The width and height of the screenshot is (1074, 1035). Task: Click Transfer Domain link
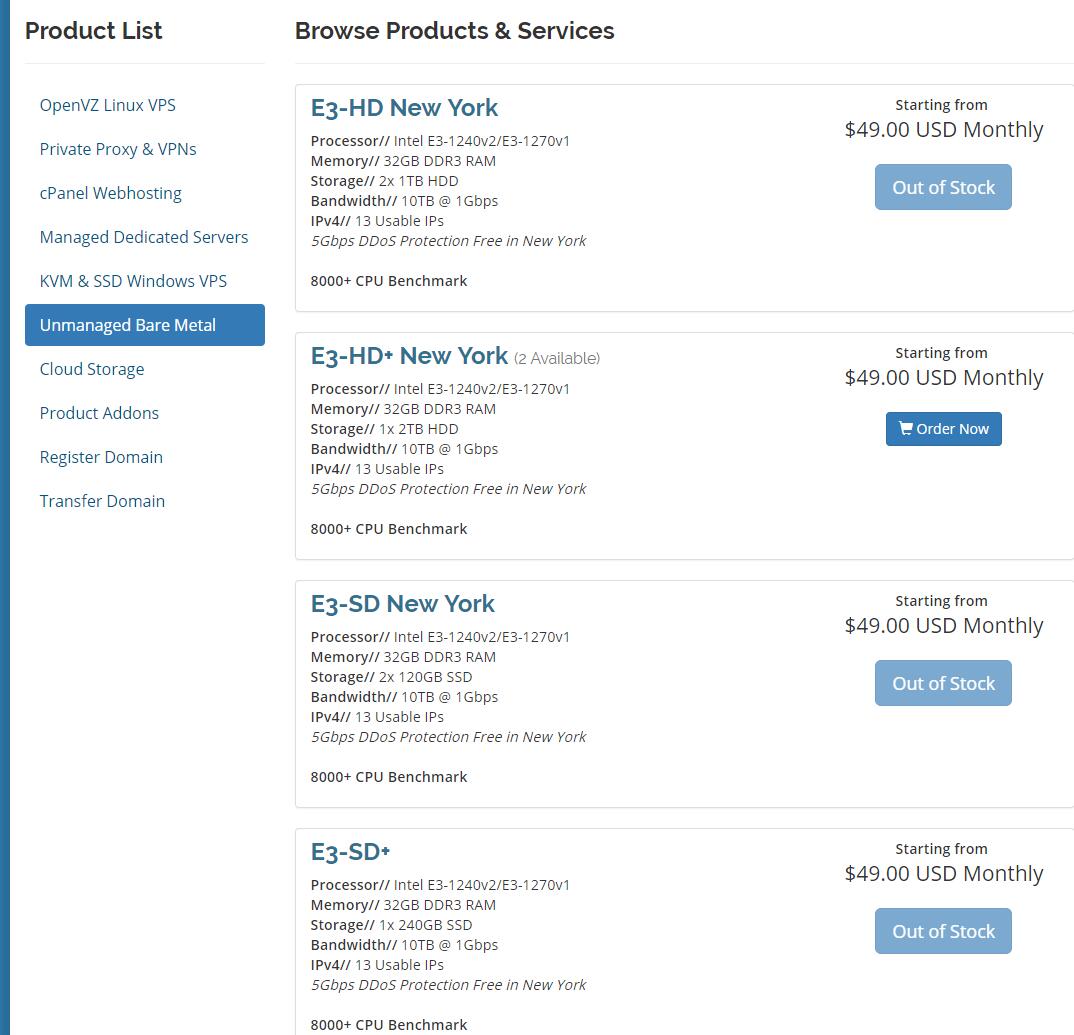pyautogui.click(x=102, y=501)
